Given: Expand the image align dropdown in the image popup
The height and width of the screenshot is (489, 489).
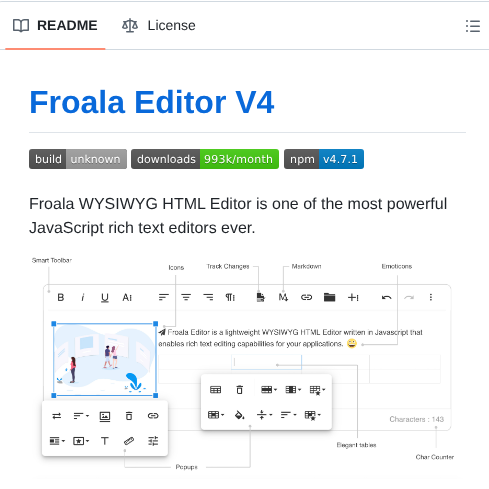Looking at the screenshot, I should pos(81,416).
